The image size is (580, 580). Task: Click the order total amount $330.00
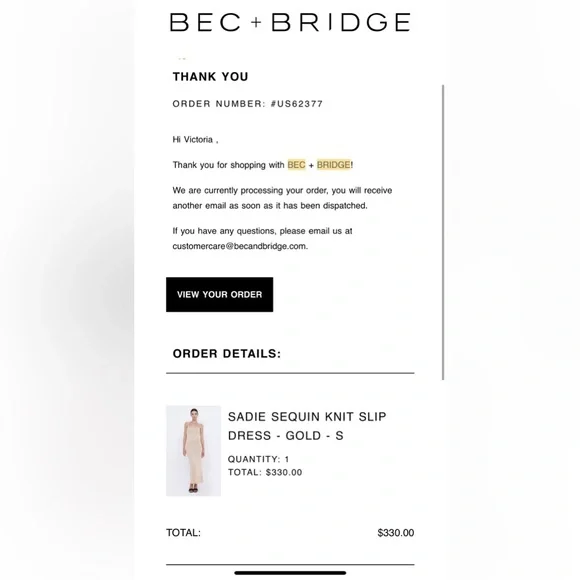[396, 533]
